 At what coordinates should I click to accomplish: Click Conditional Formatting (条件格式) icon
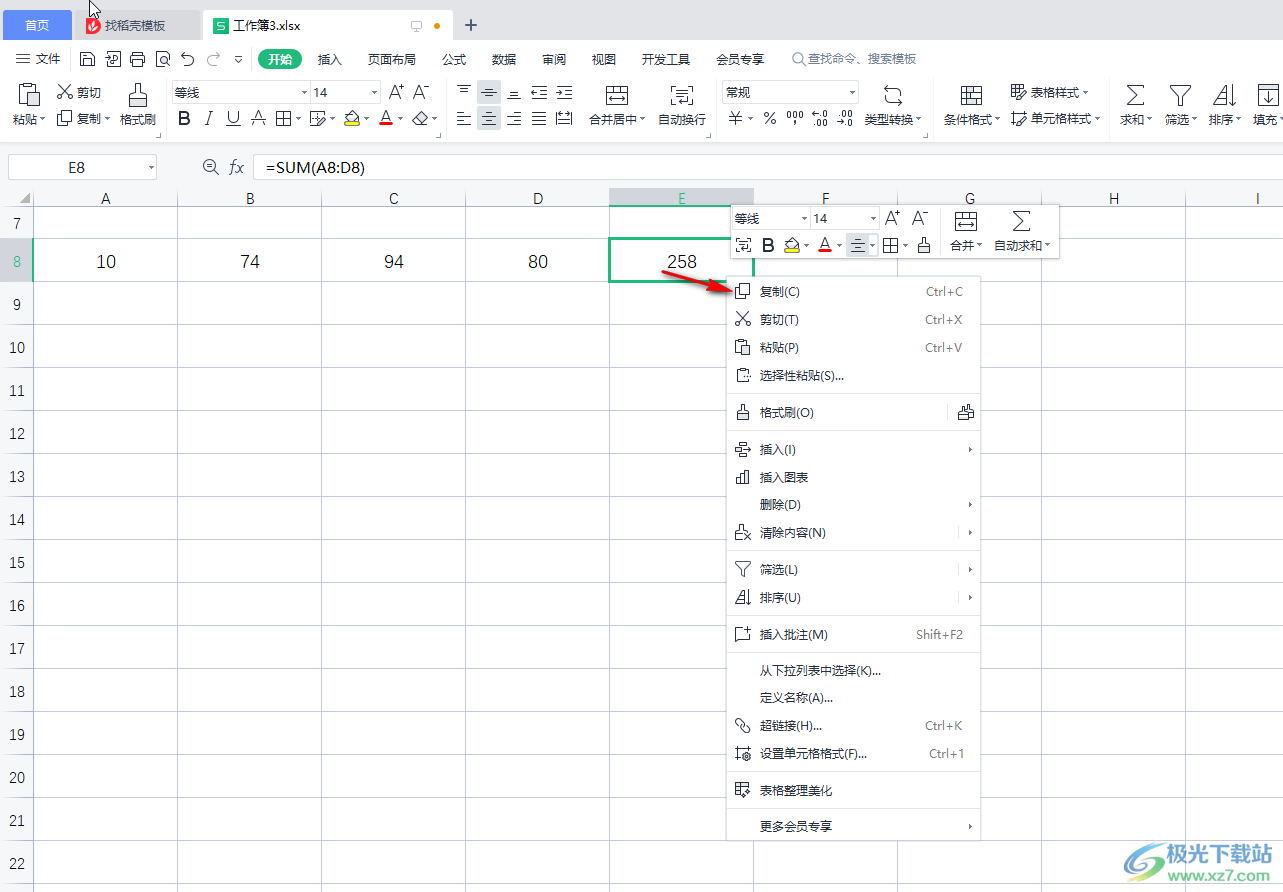[x=971, y=95]
